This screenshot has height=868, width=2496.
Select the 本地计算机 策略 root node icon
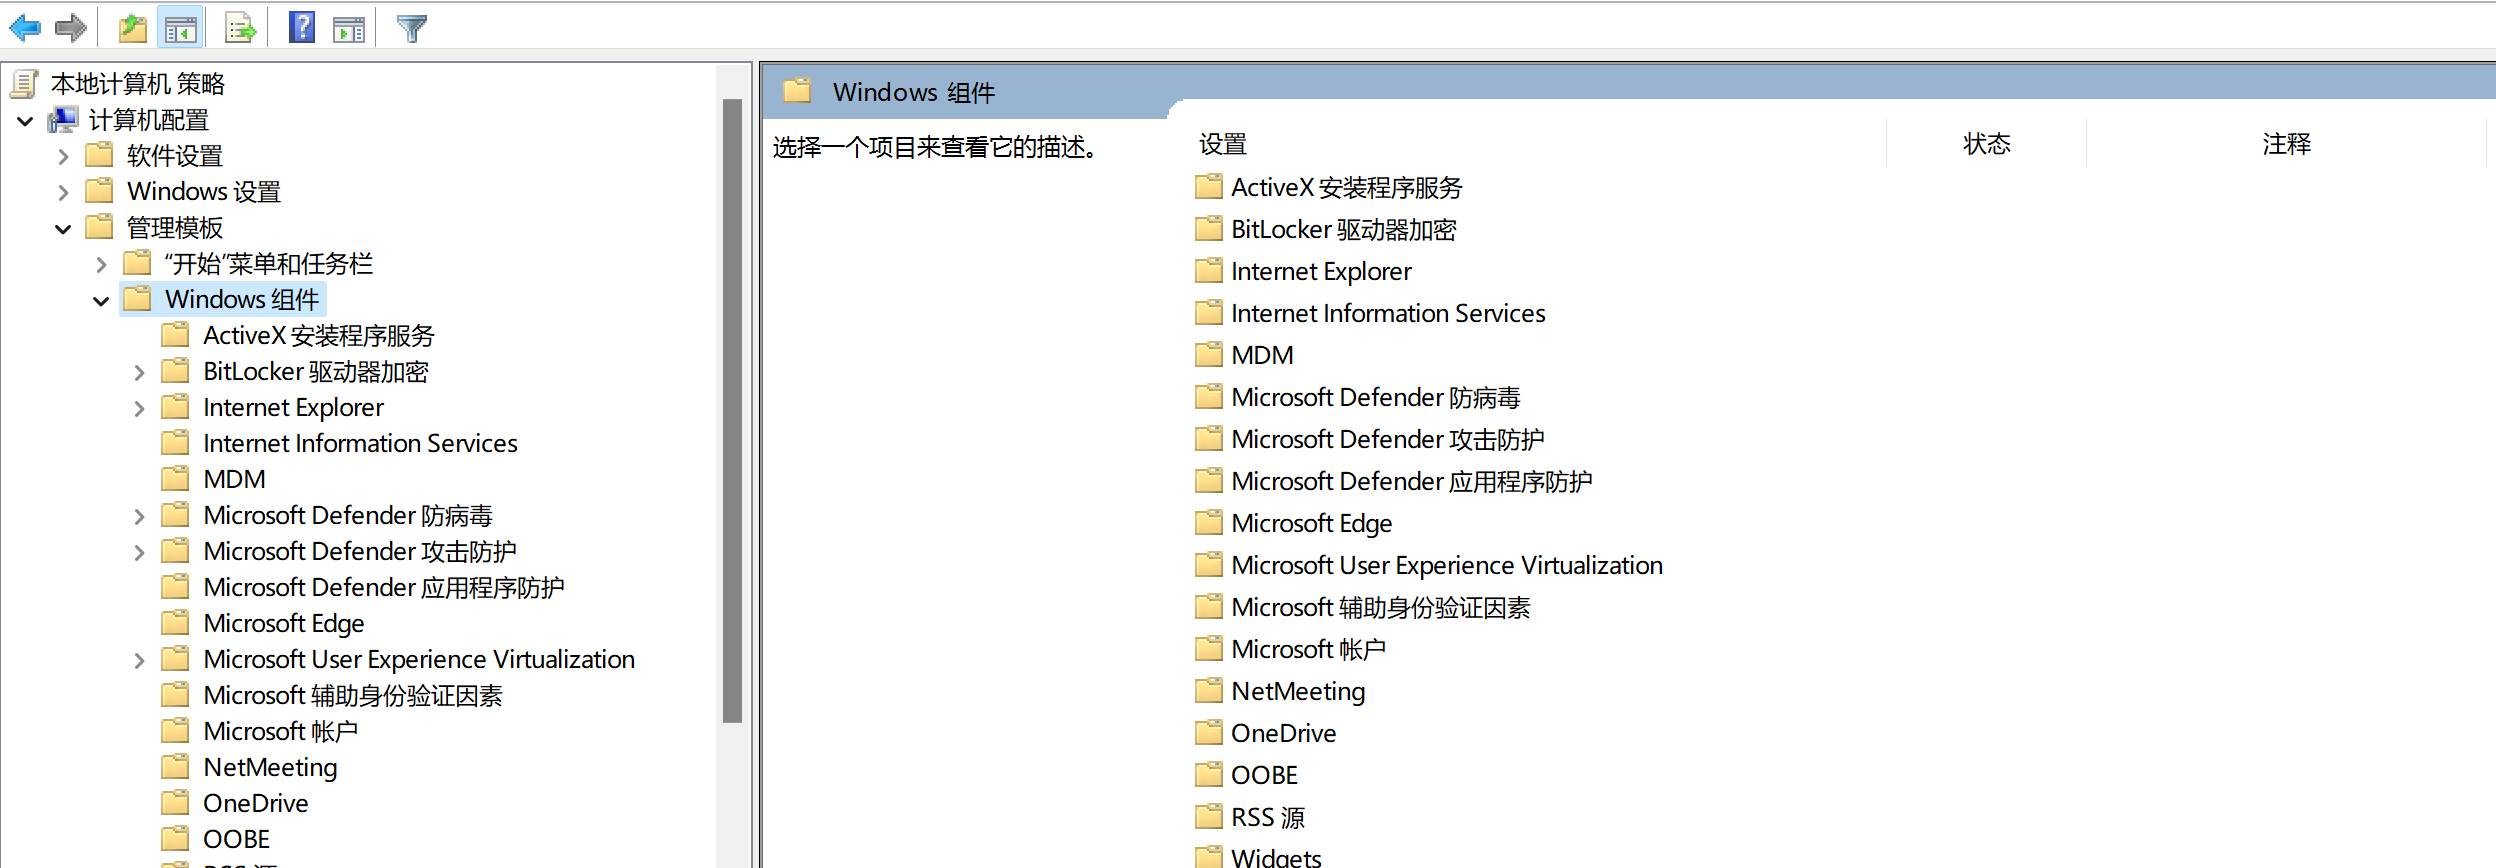pos(25,84)
